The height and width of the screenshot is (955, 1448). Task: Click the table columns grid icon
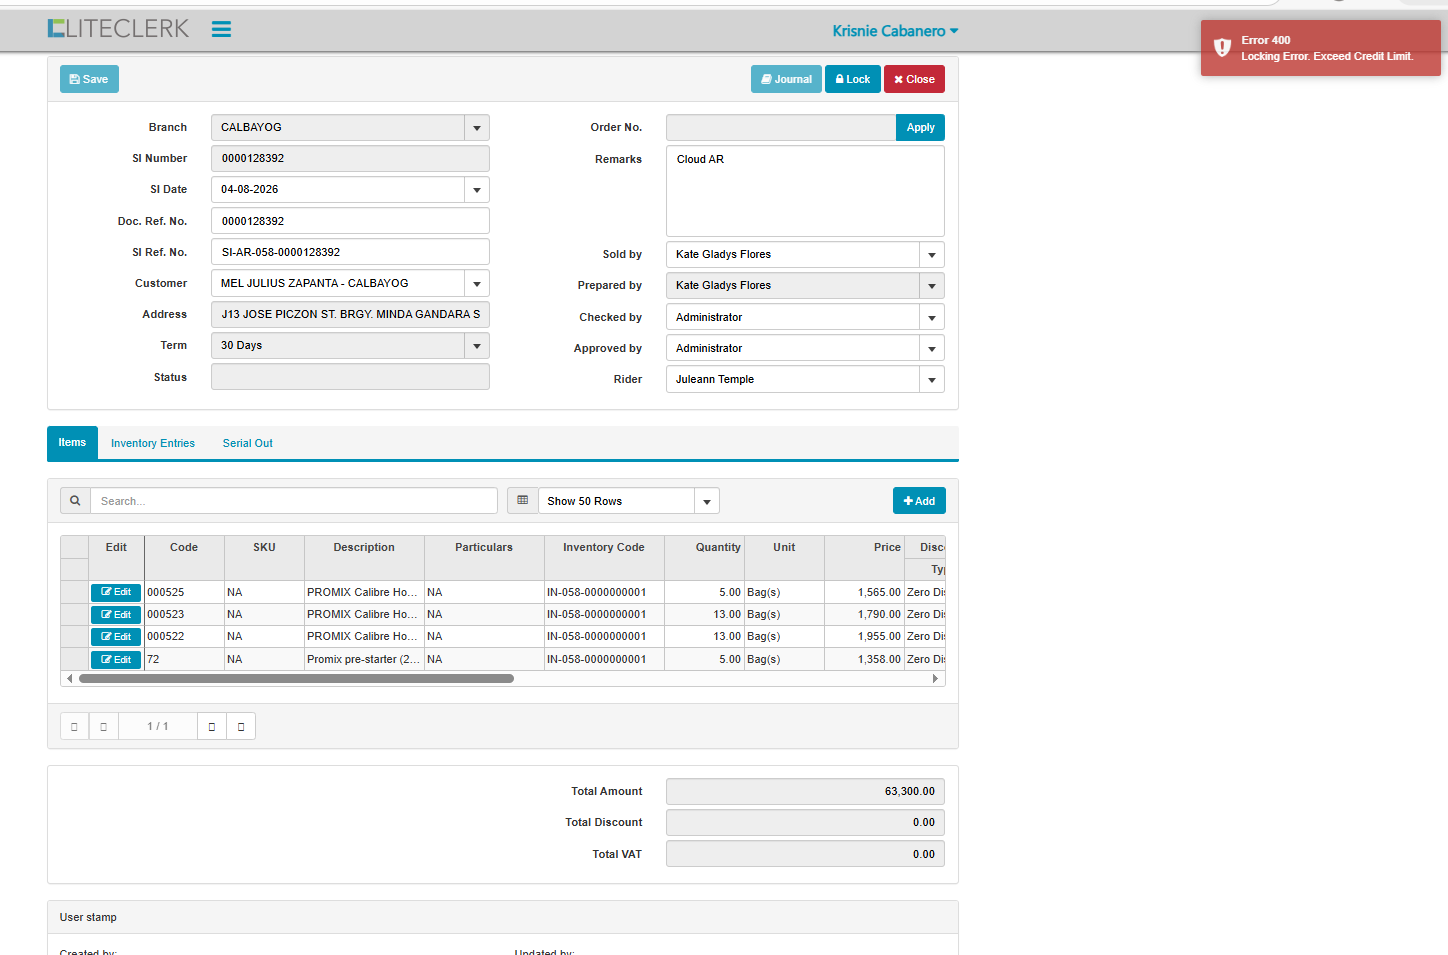pos(522,501)
